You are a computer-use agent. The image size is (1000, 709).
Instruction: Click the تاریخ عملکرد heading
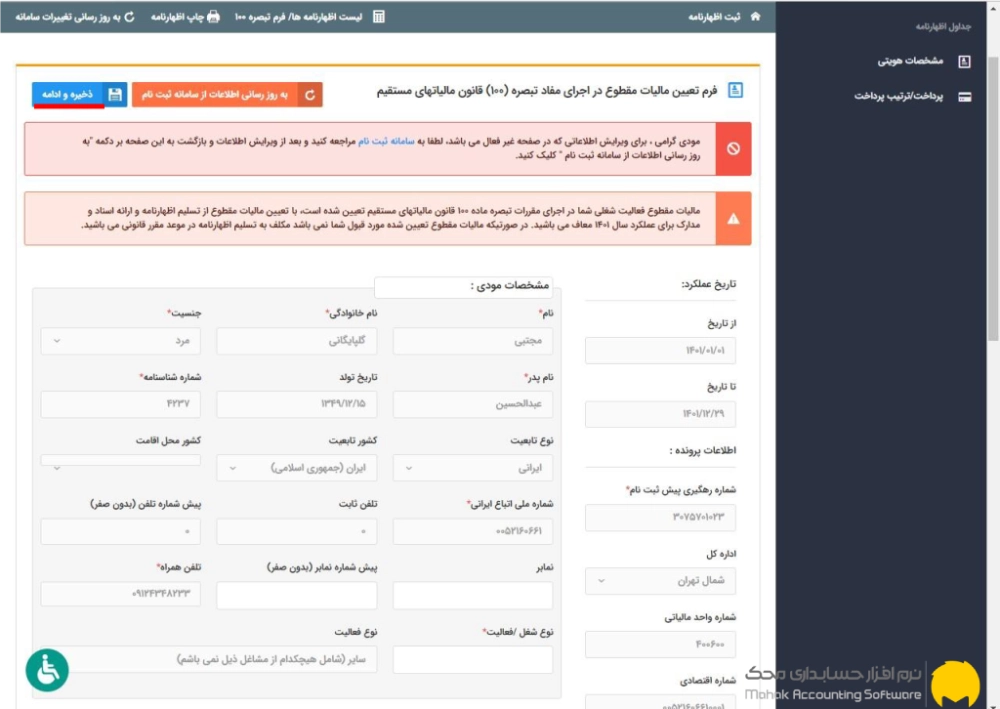pyautogui.click(x=708, y=284)
